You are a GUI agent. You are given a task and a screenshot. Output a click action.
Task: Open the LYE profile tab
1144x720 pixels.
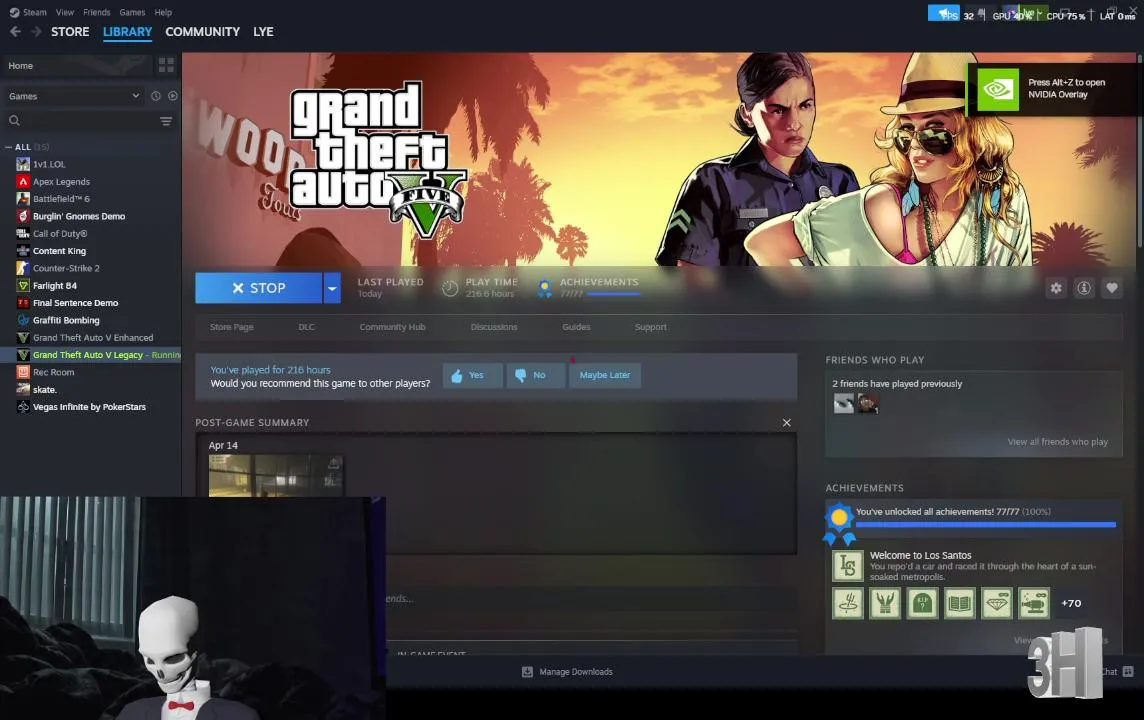point(263,32)
